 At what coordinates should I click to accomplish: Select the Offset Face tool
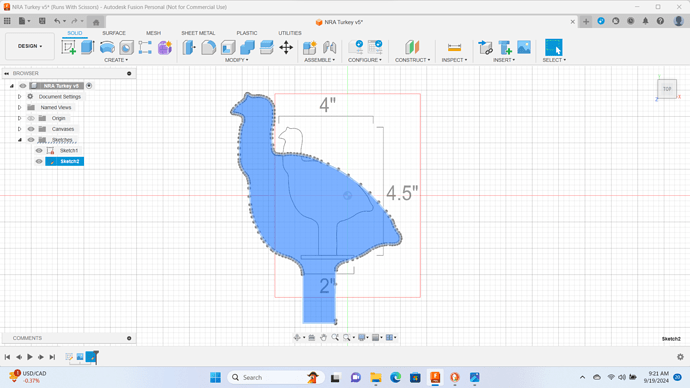tap(267, 47)
